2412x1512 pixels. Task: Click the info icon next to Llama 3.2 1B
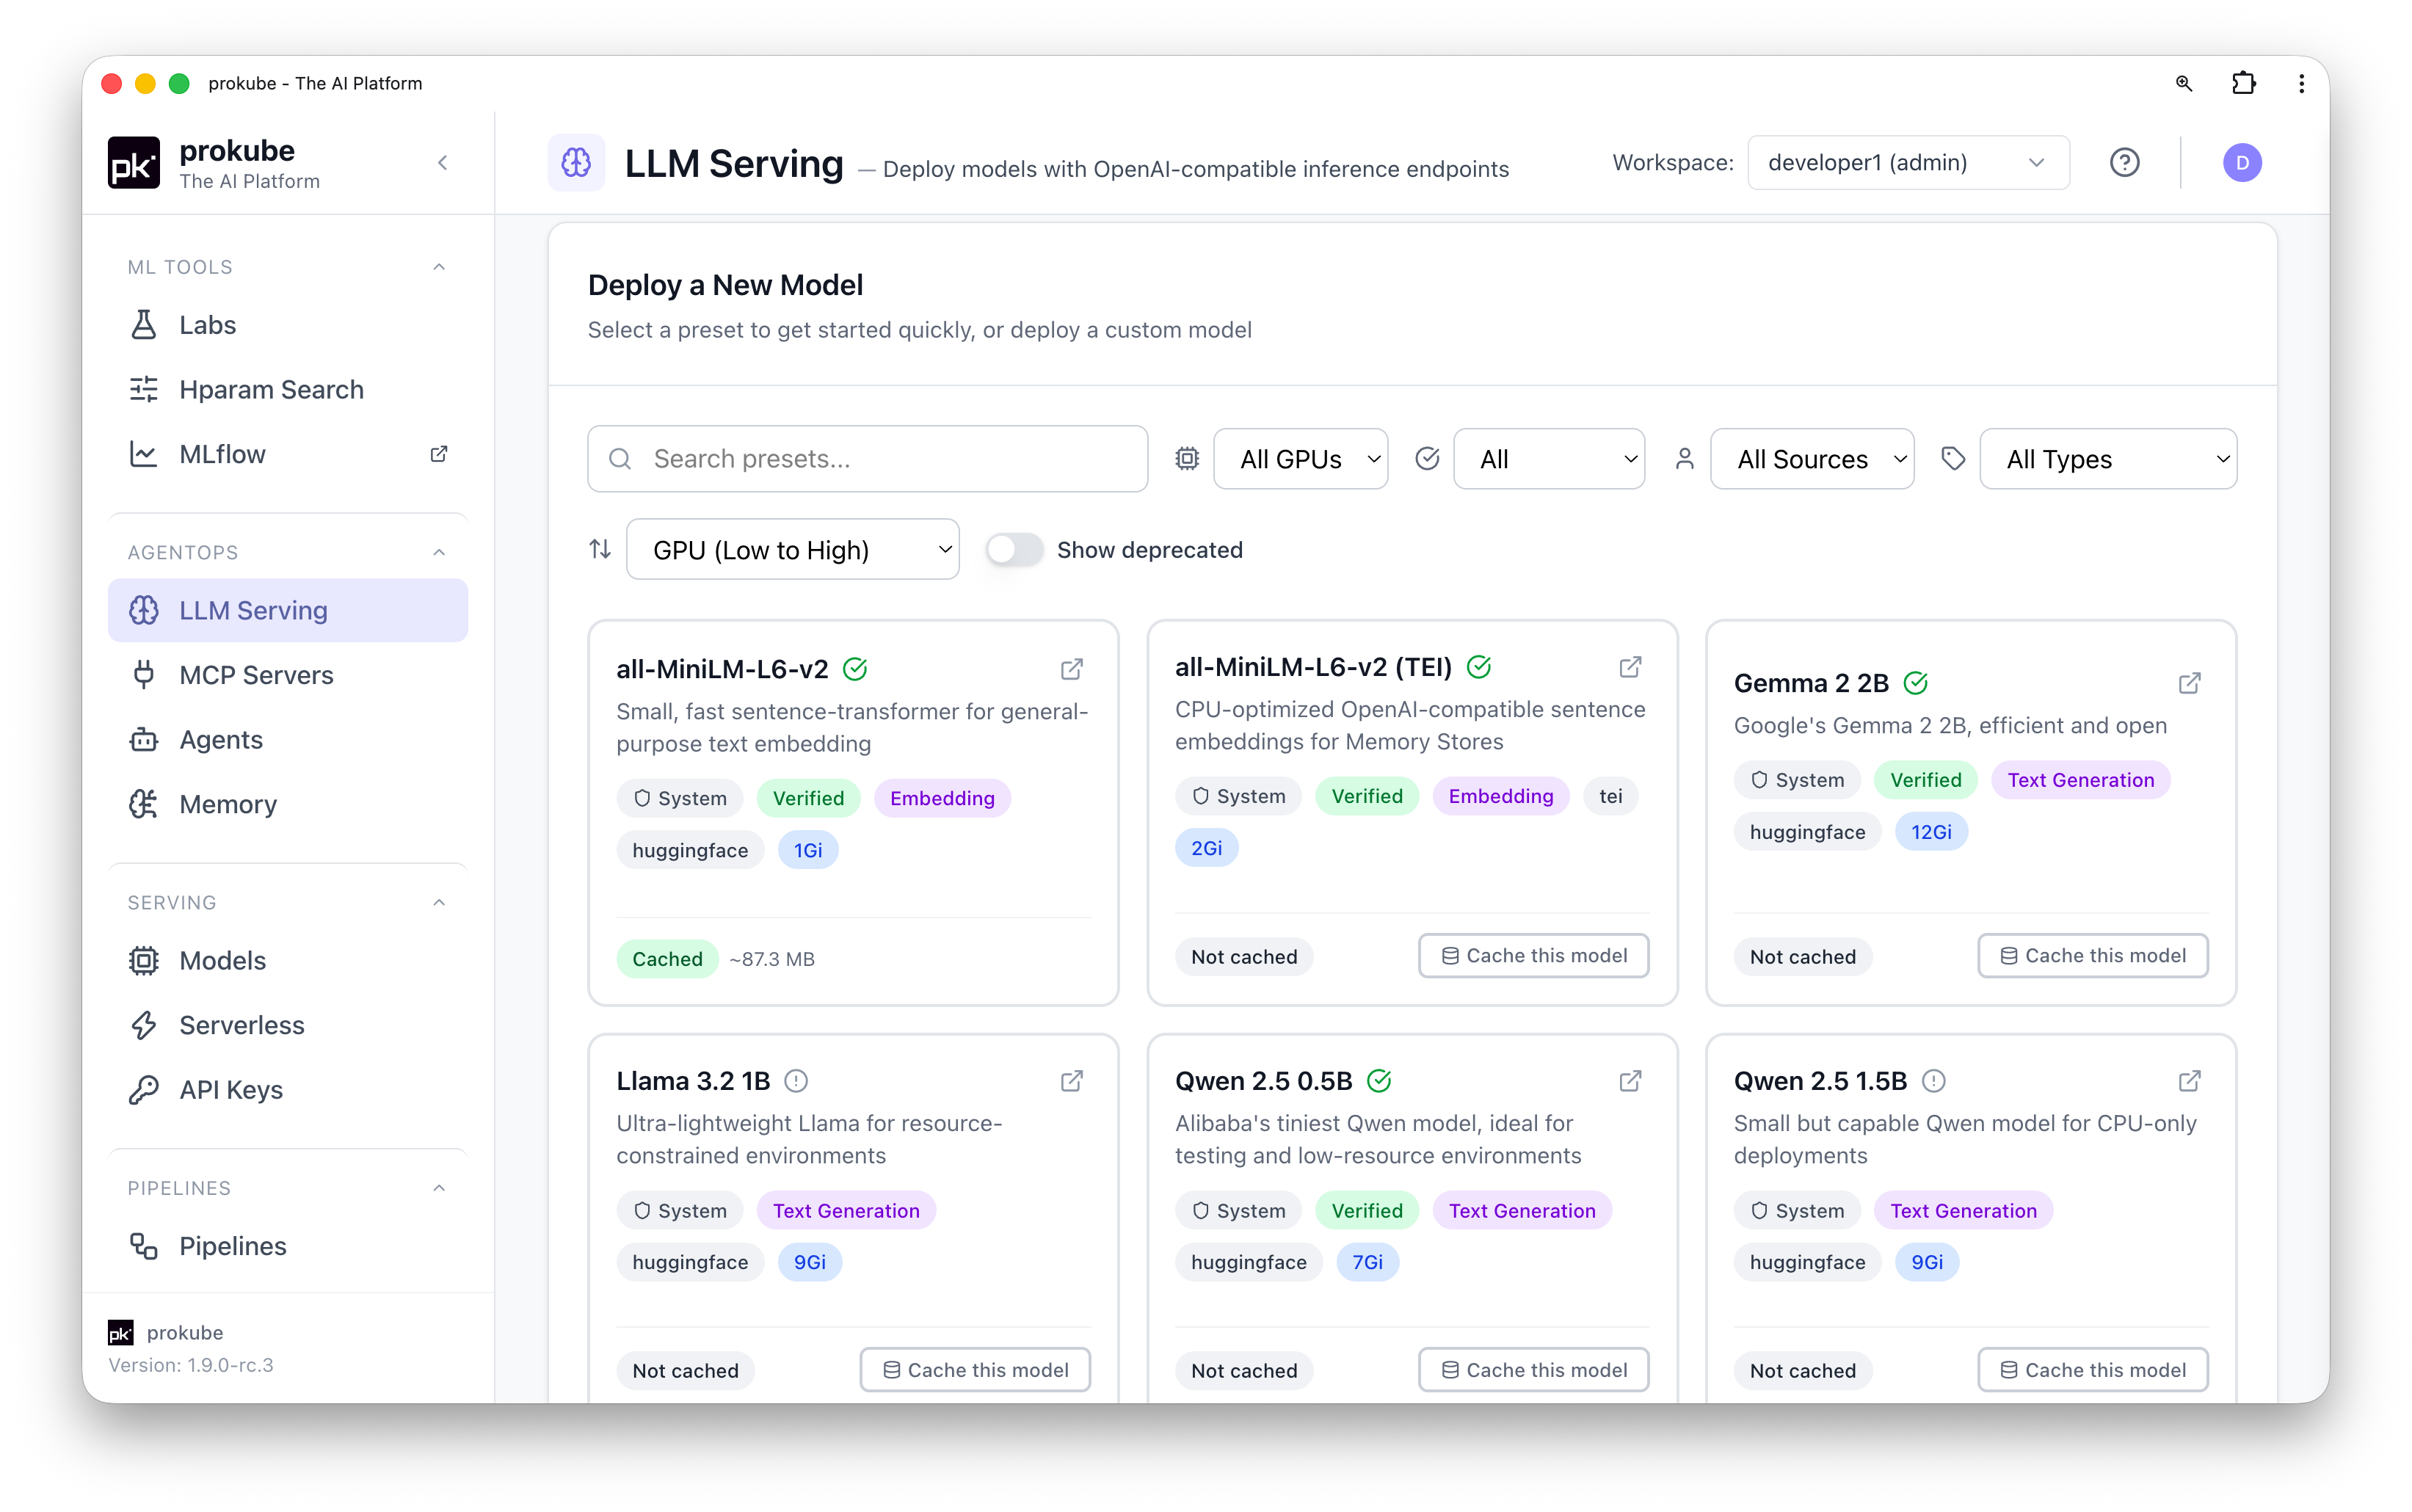point(796,1081)
